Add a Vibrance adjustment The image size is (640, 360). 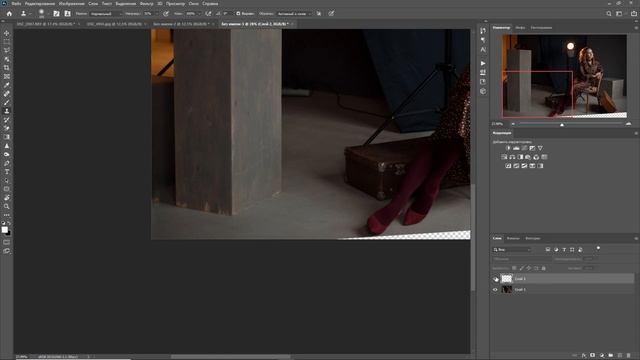click(x=540, y=148)
